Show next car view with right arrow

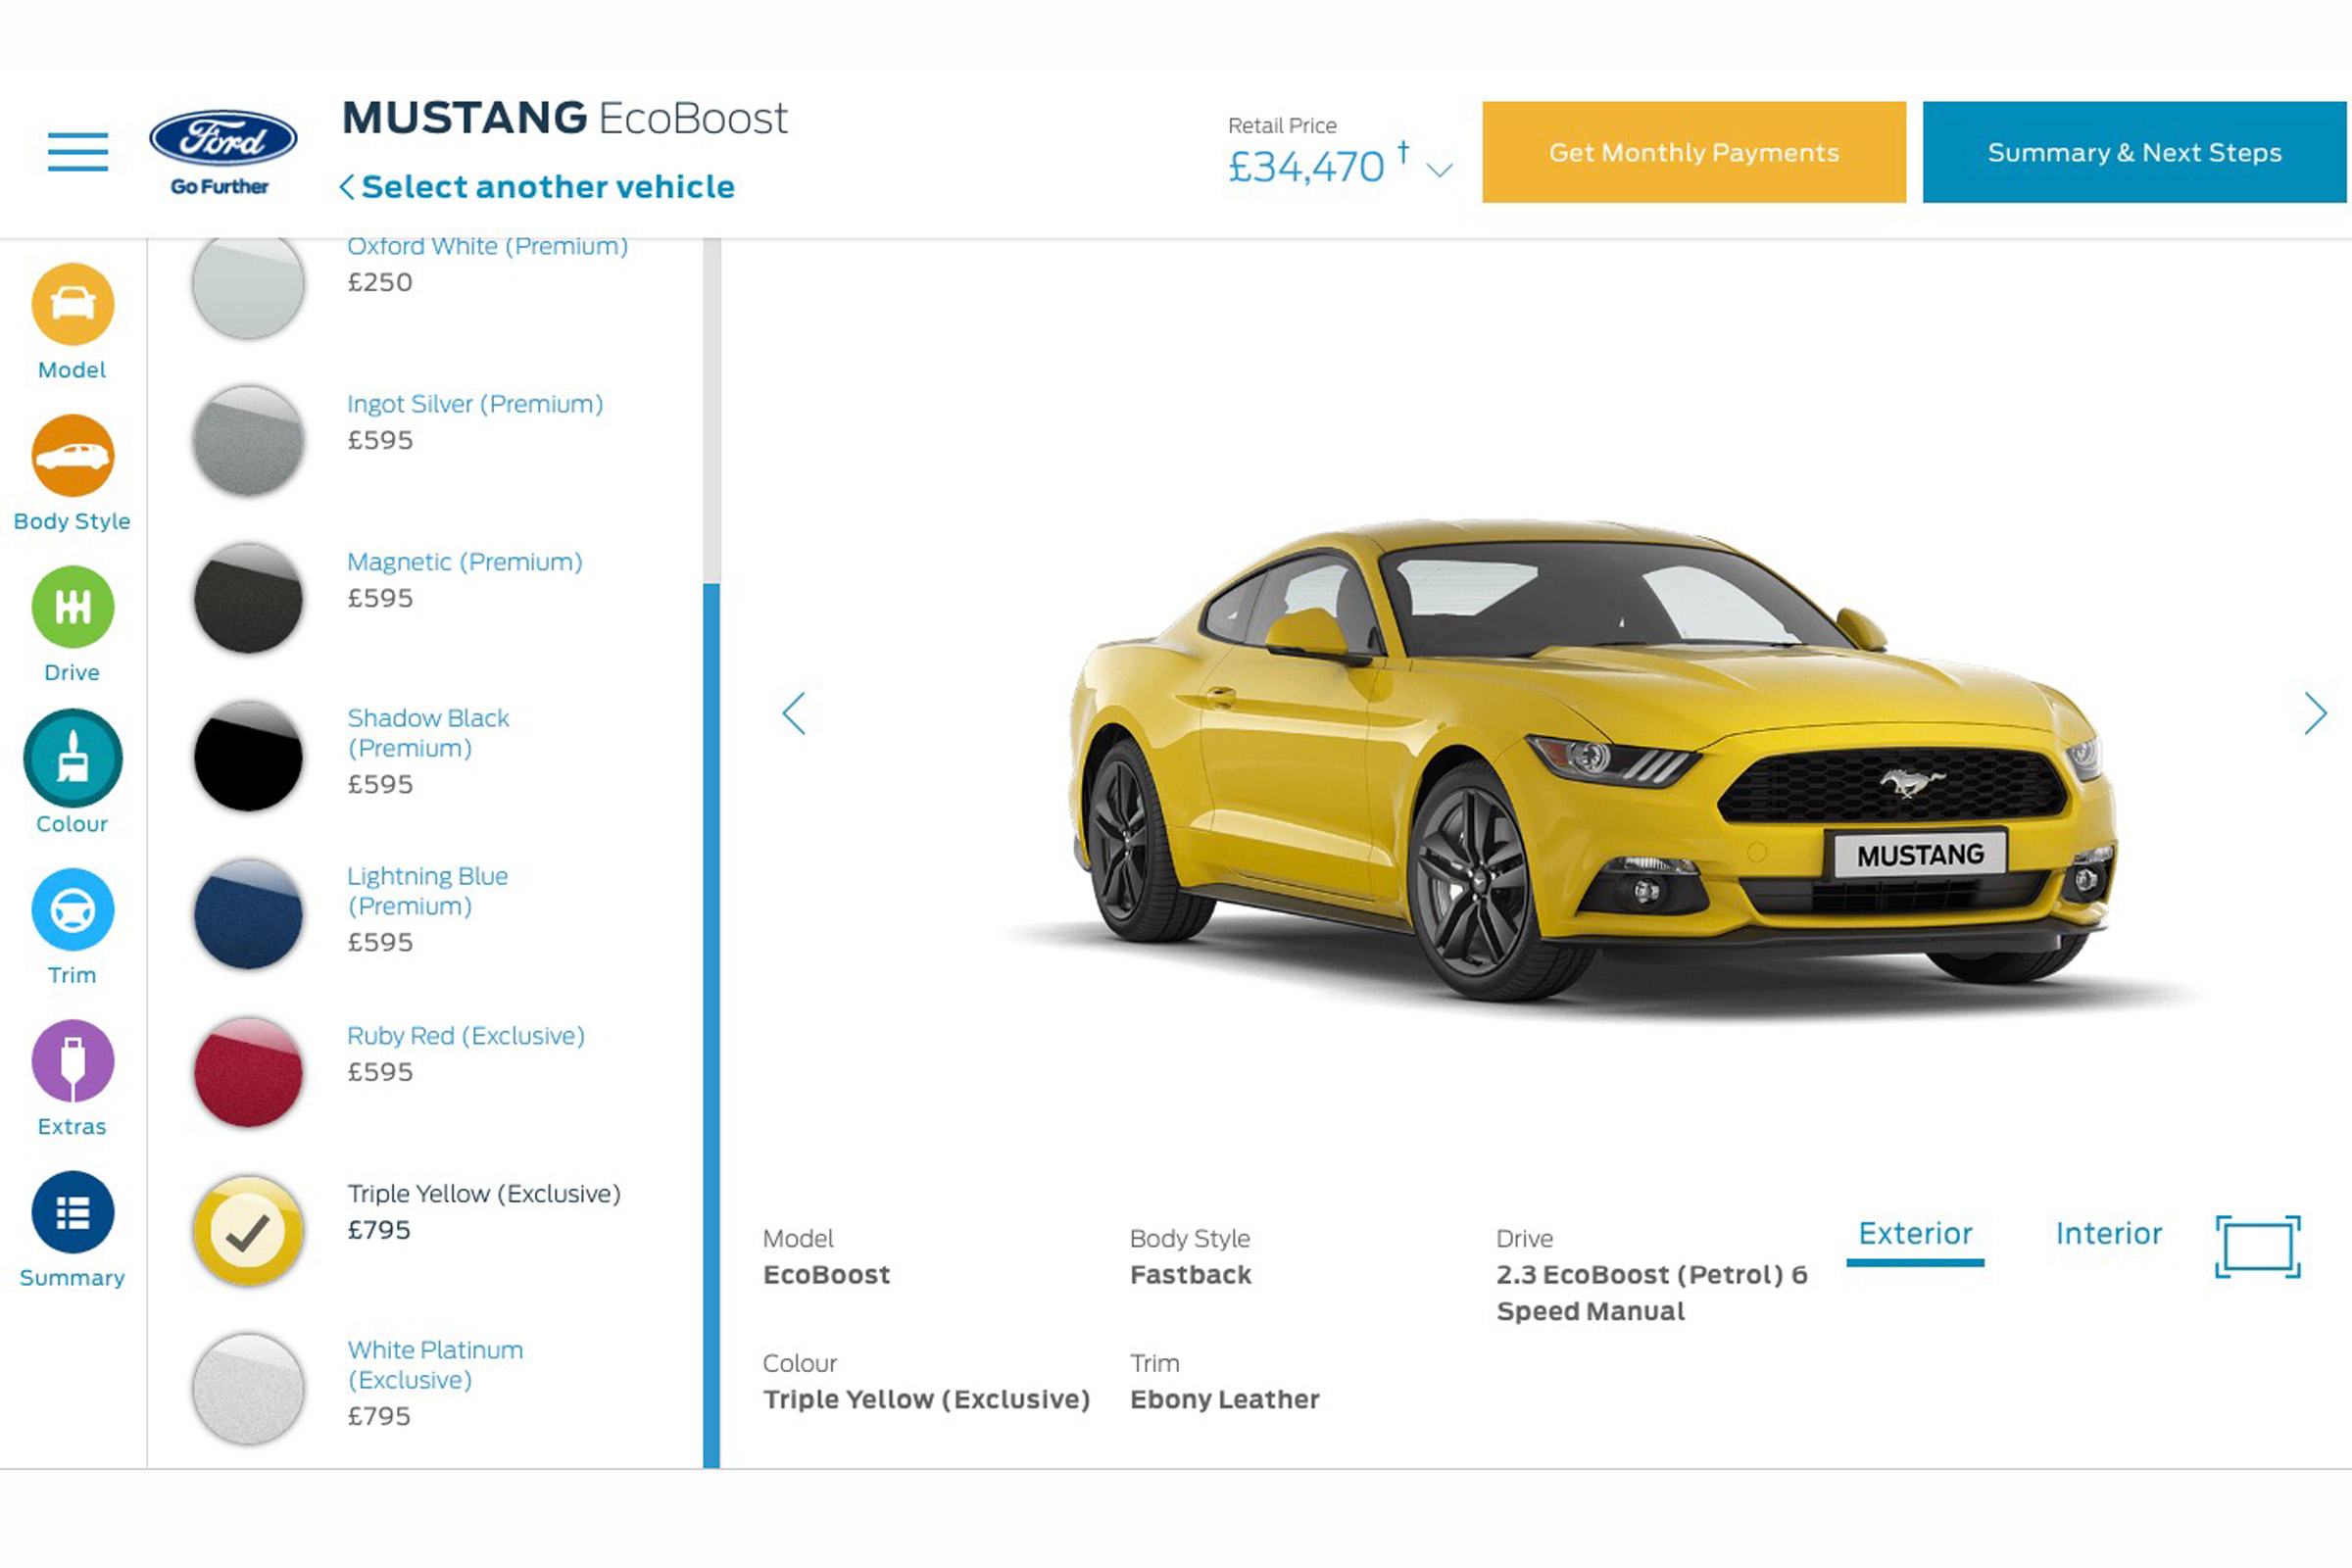[x=2314, y=713]
